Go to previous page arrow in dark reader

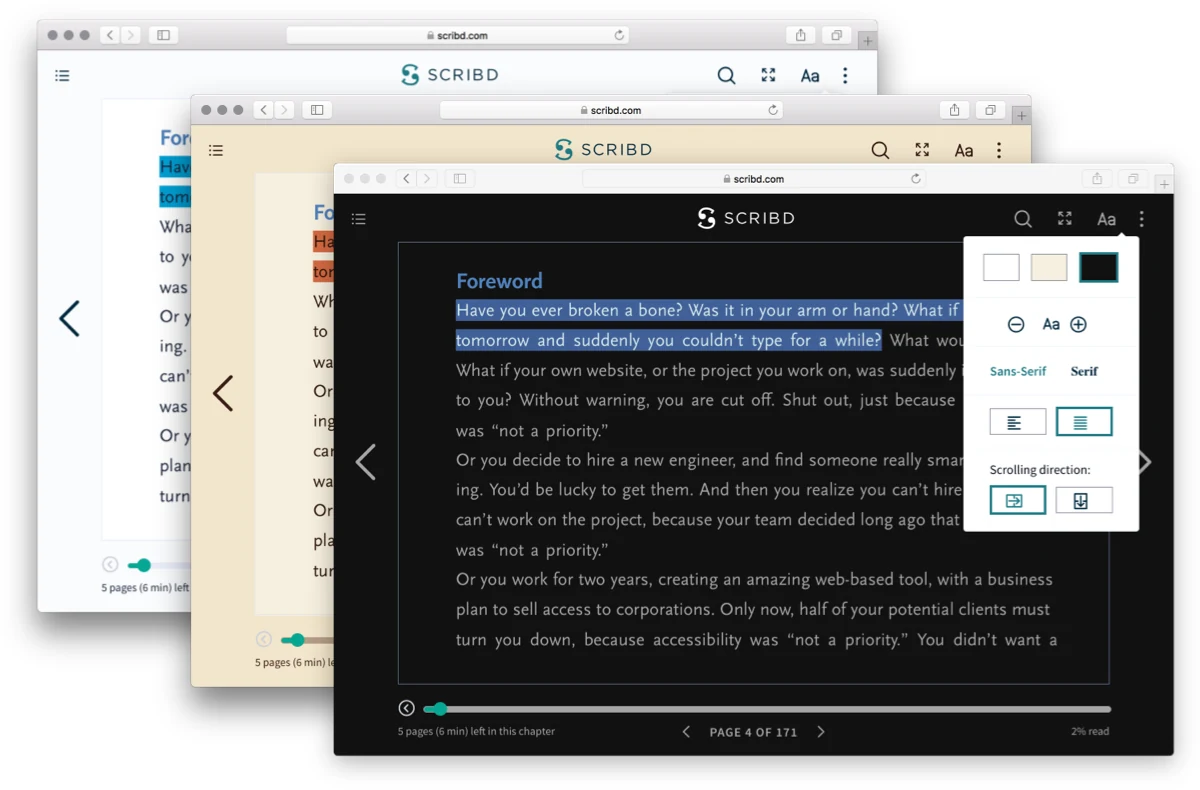point(366,462)
